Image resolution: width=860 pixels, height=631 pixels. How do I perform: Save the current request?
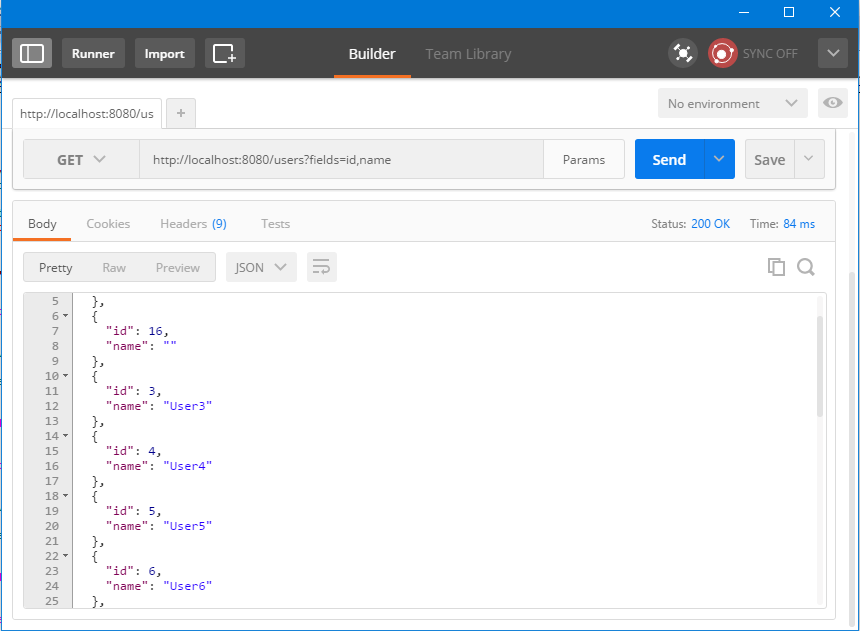[770, 159]
